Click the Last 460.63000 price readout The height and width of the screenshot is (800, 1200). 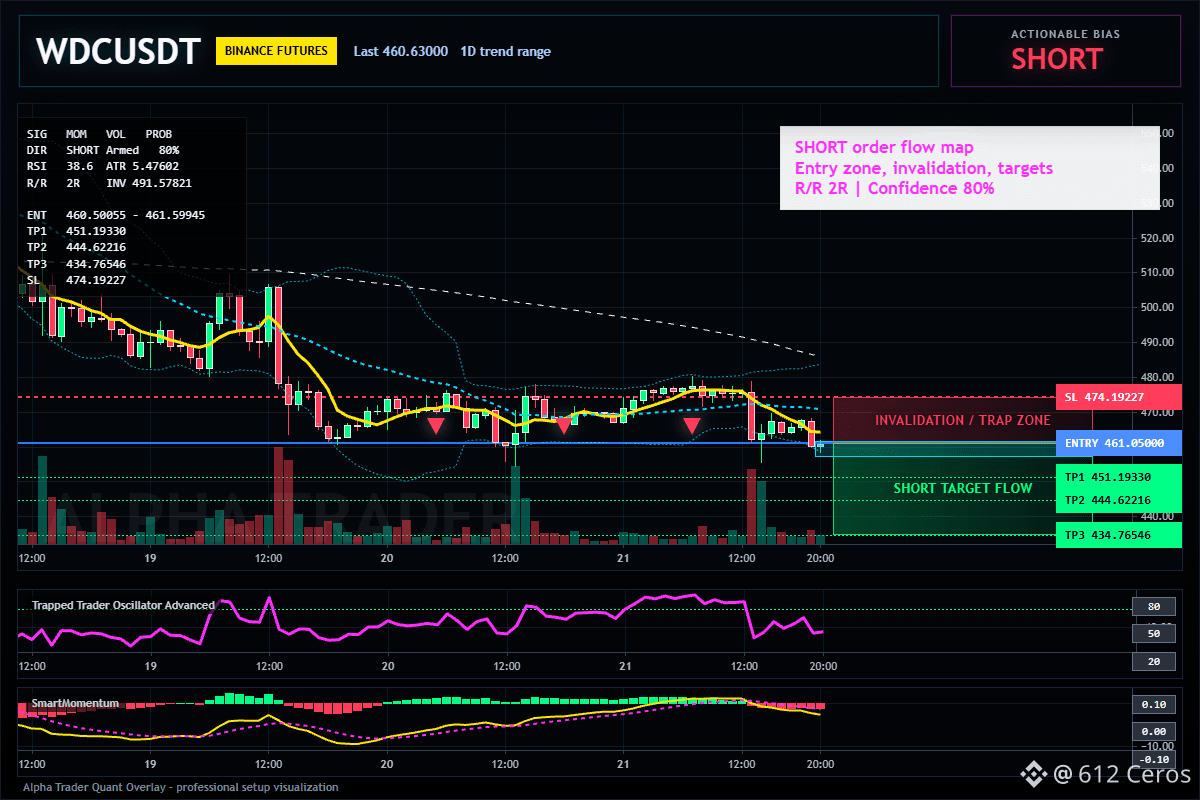[x=401, y=51]
